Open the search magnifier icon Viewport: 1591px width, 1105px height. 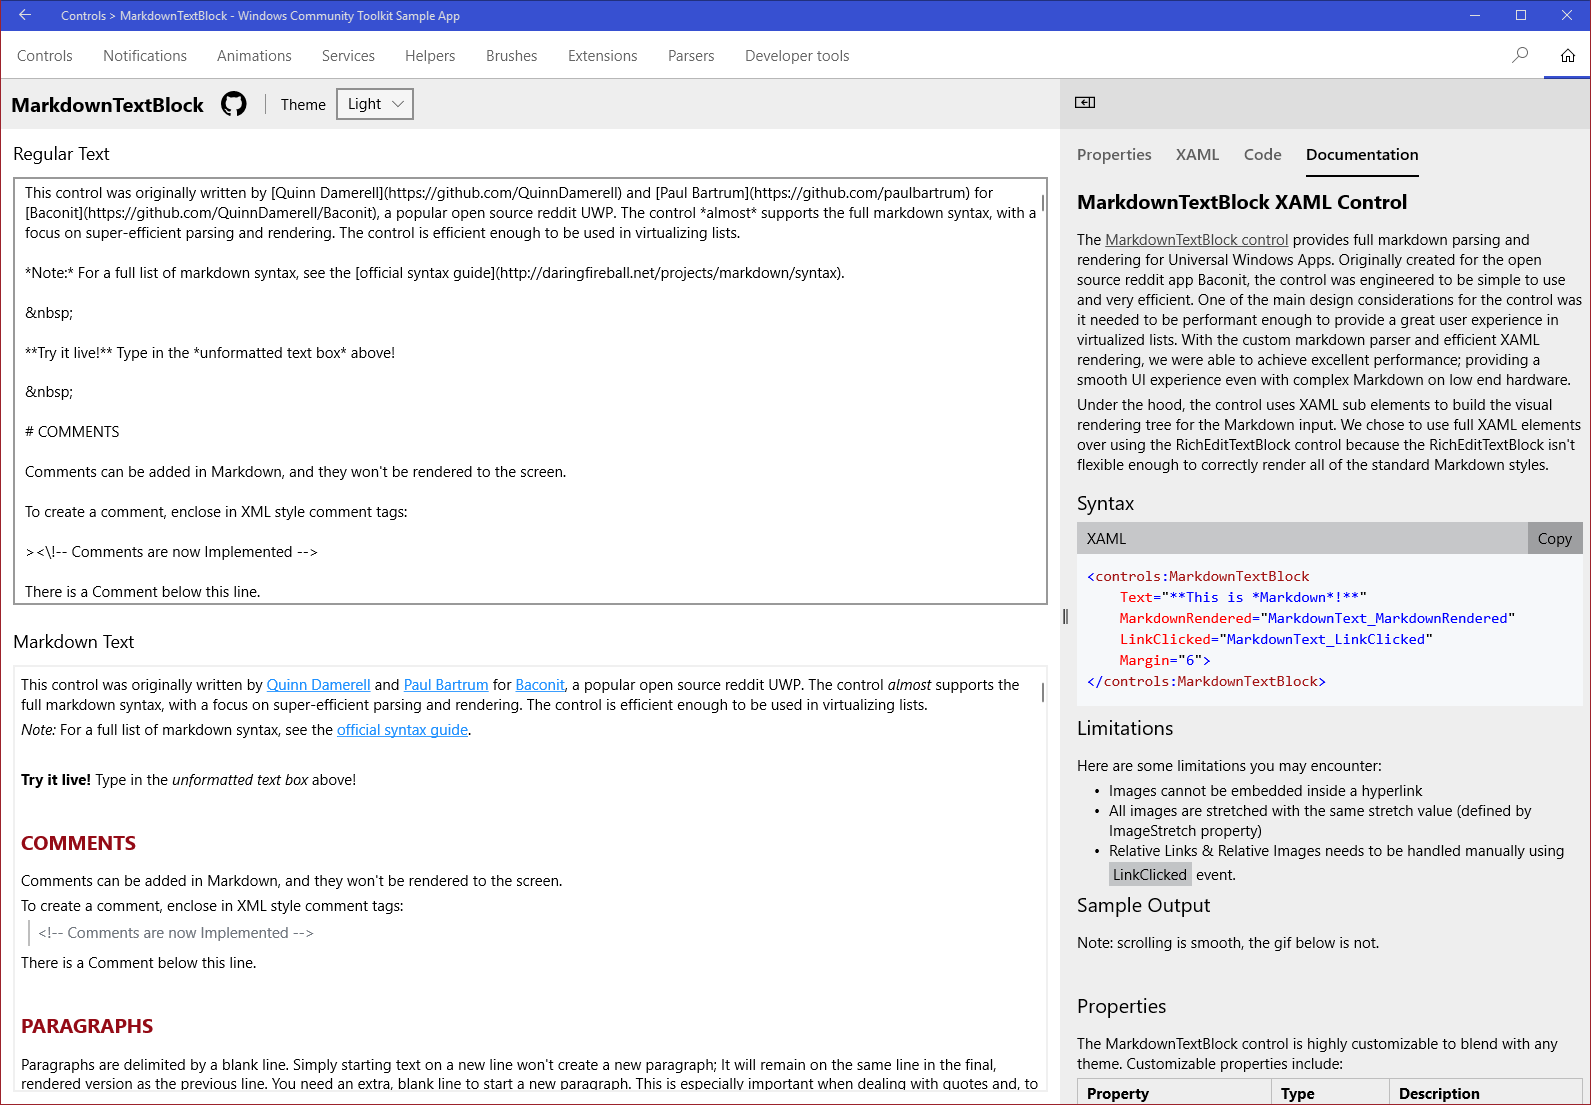pos(1520,55)
